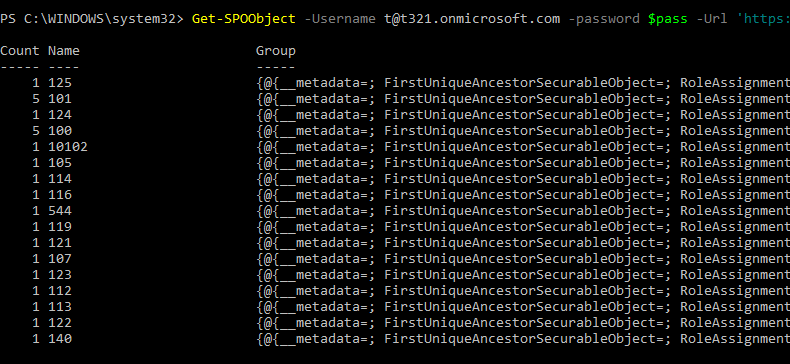Click the Group column header

(276, 51)
